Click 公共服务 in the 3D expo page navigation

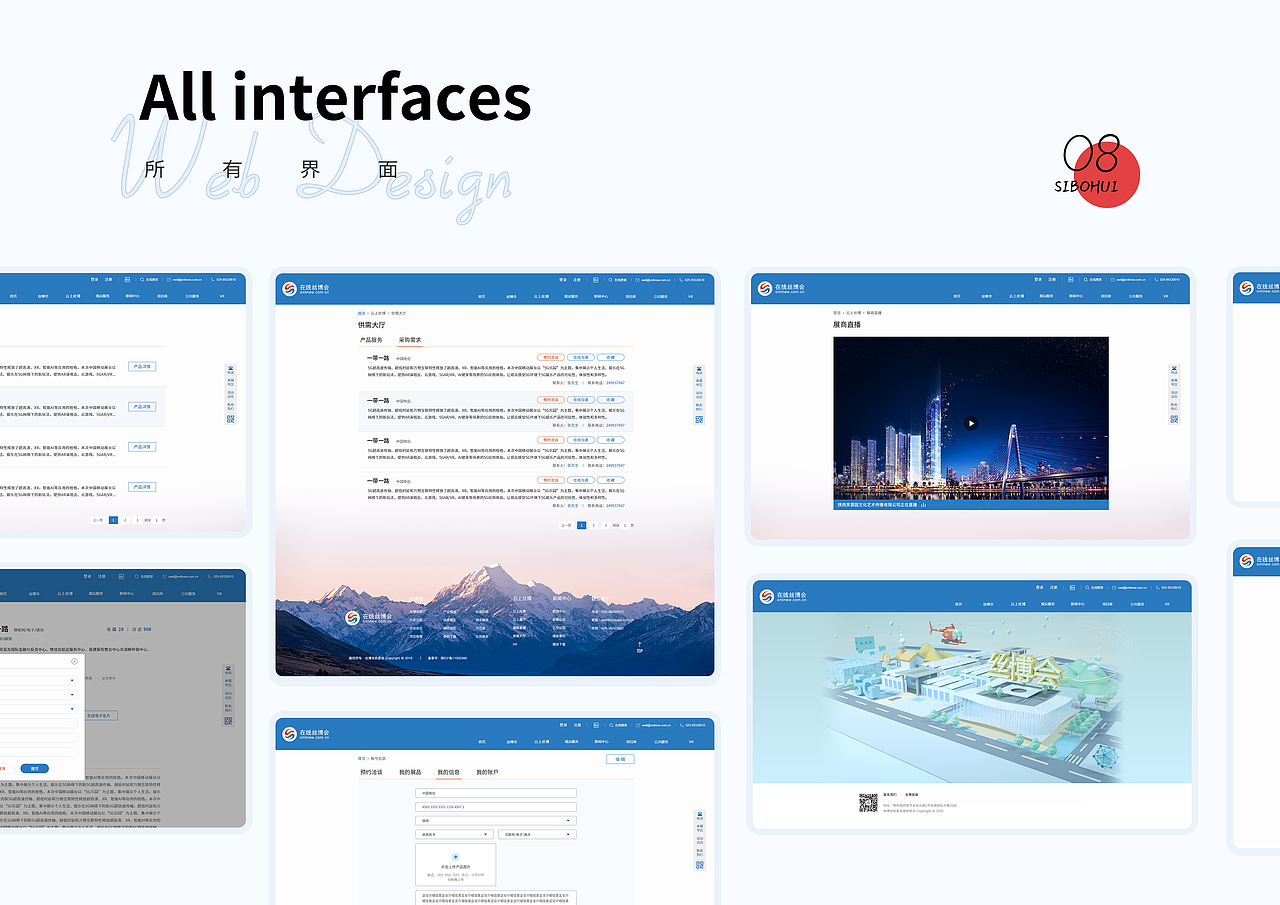pos(1138,604)
